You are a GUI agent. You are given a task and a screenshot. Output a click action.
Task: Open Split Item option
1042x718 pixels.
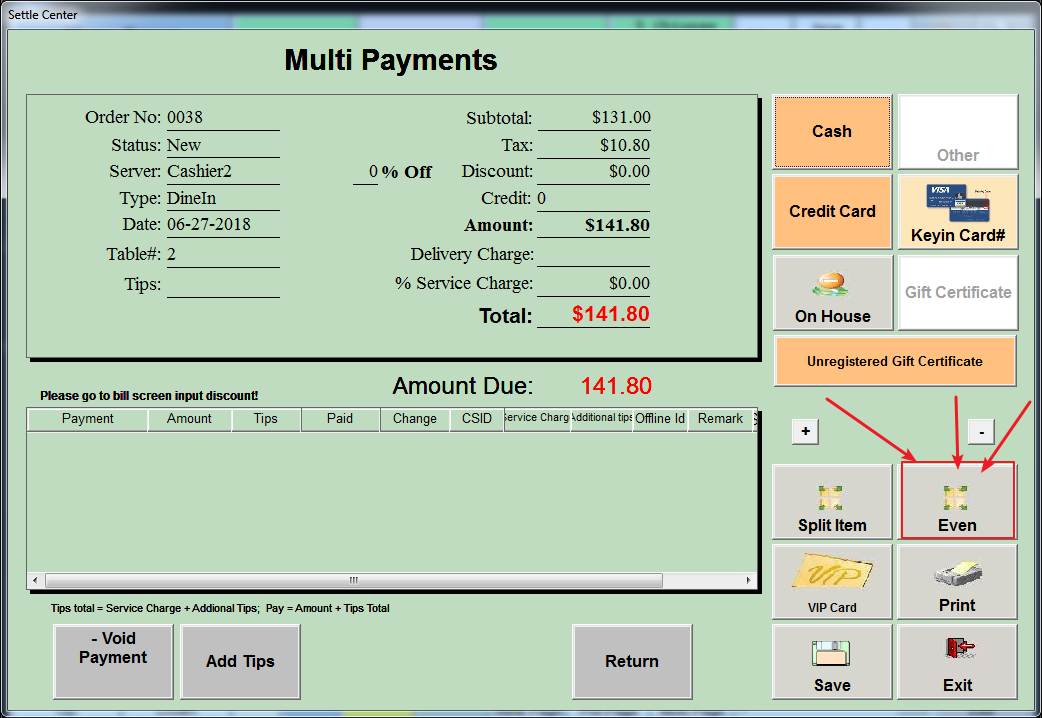[832, 502]
